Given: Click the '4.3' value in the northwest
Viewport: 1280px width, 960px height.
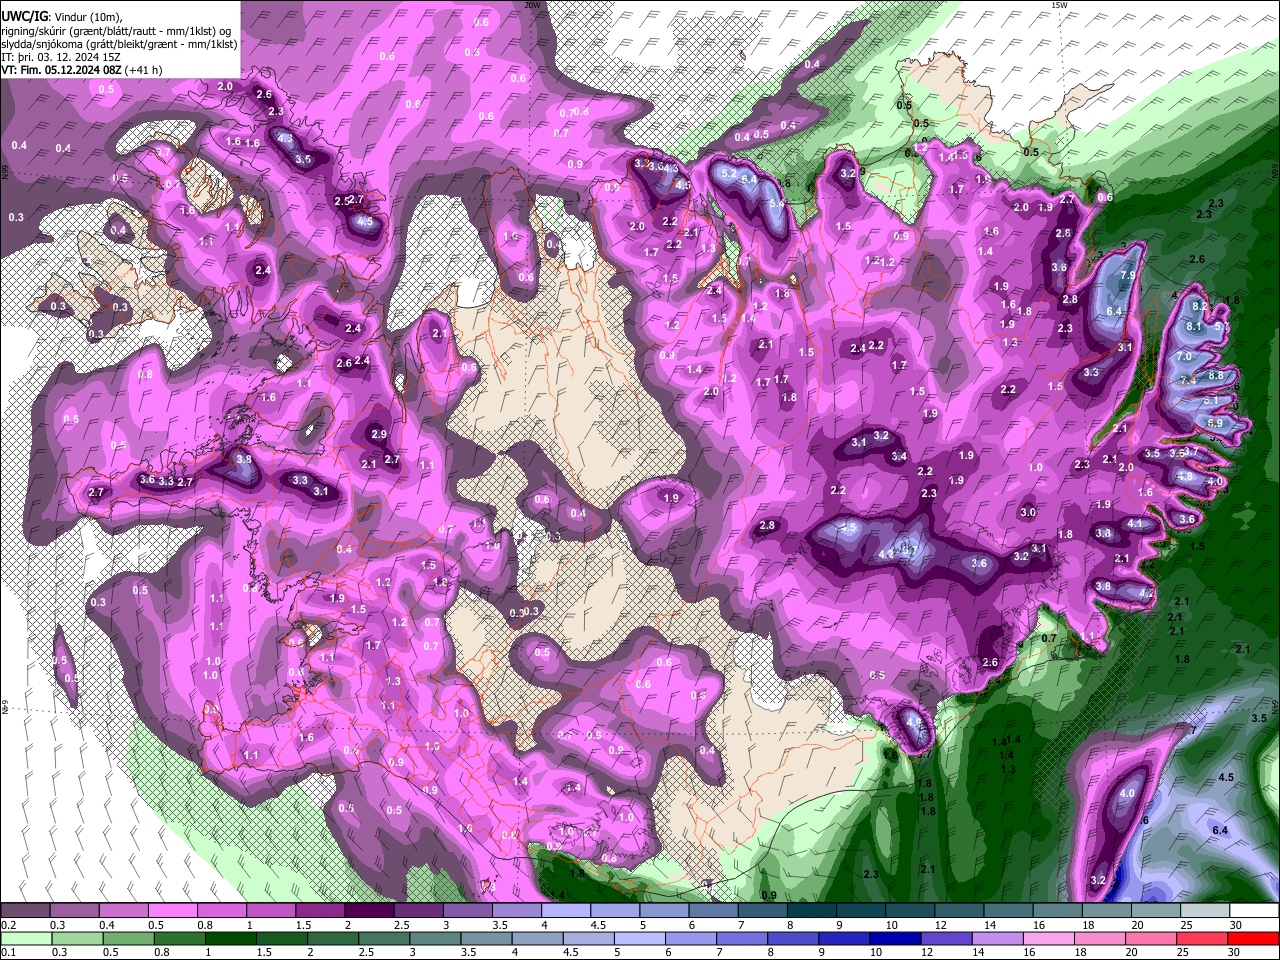Looking at the screenshot, I should click(x=284, y=139).
